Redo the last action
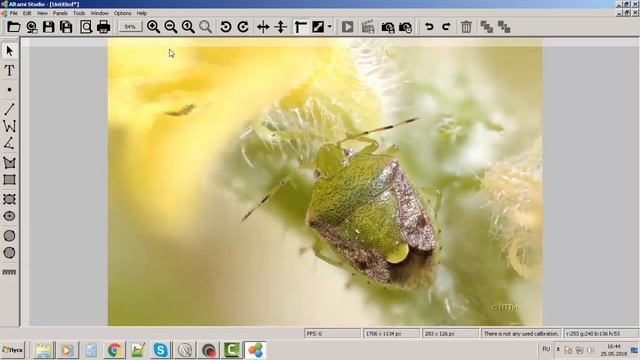The width and height of the screenshot is (640, 360). (446, 27)
